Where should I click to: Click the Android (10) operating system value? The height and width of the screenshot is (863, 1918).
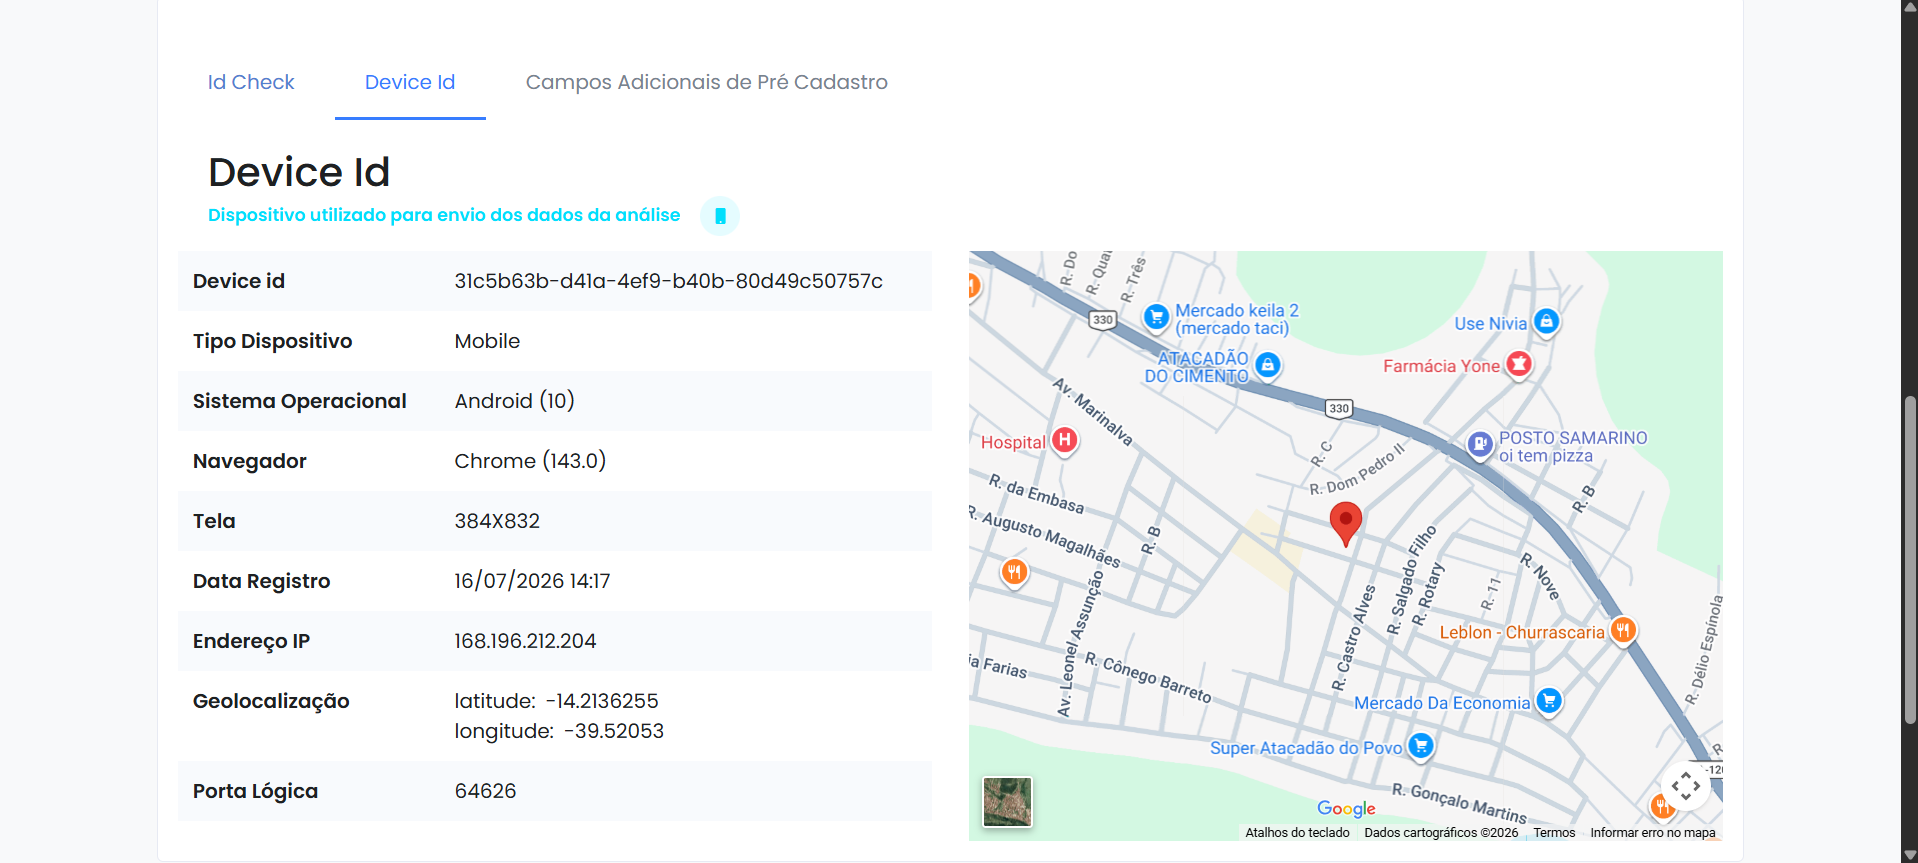click(514, 401)
